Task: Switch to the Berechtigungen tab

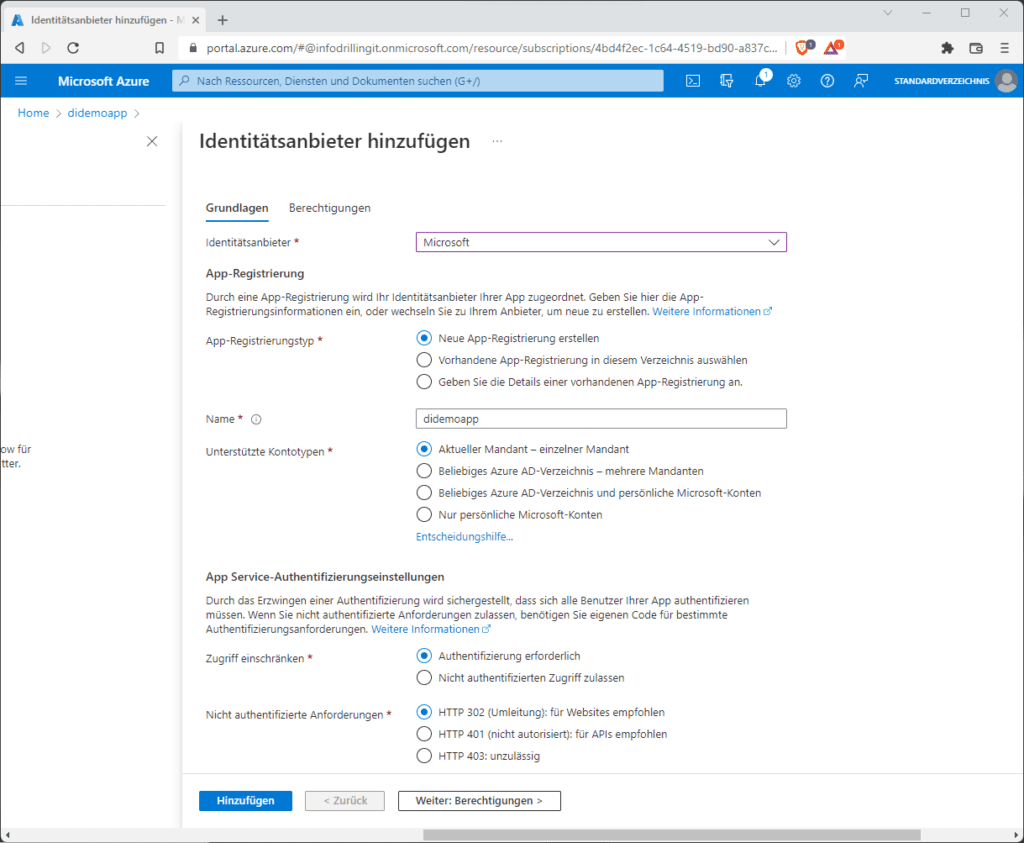Action: tap(330, 208)
